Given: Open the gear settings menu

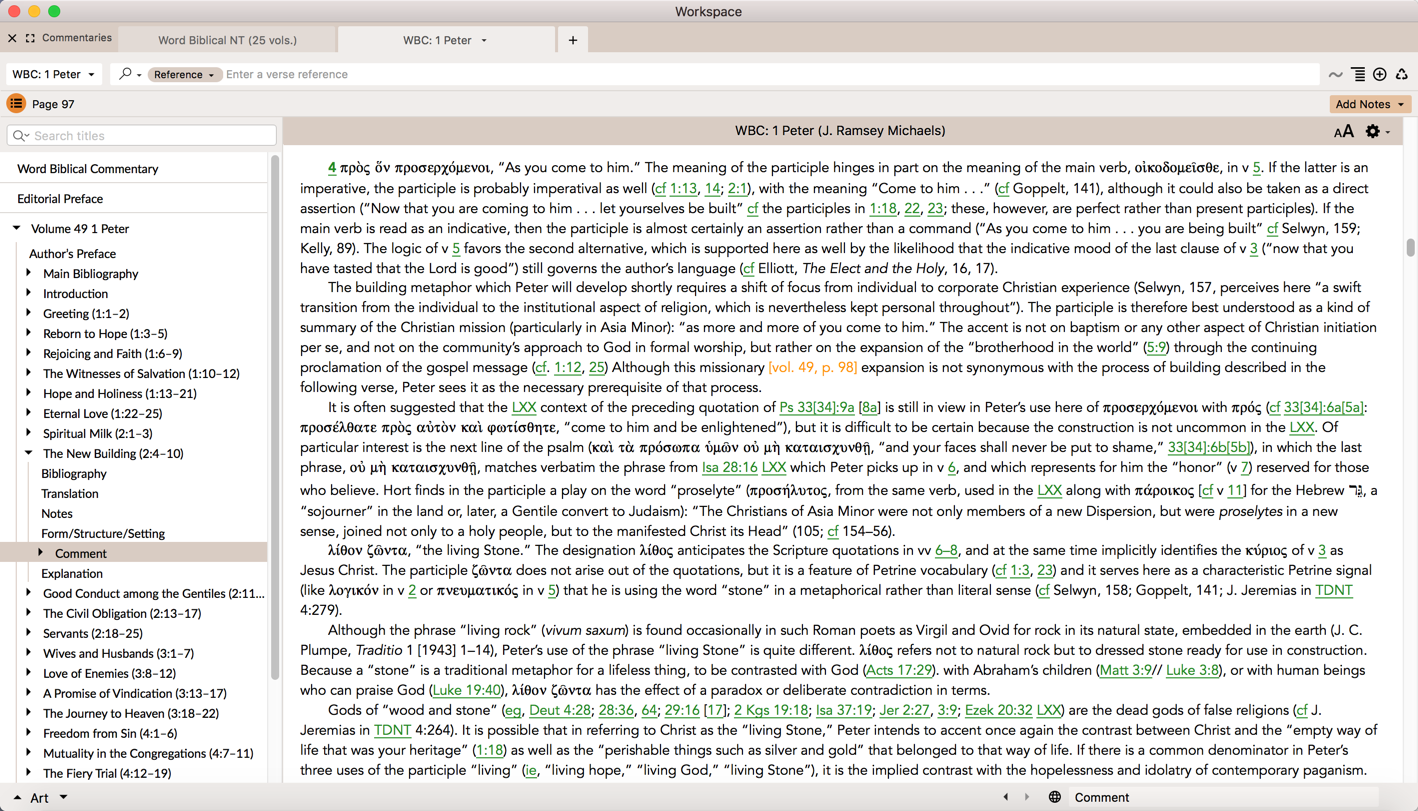Looking at the screenshot, I should coord(1374,132).
